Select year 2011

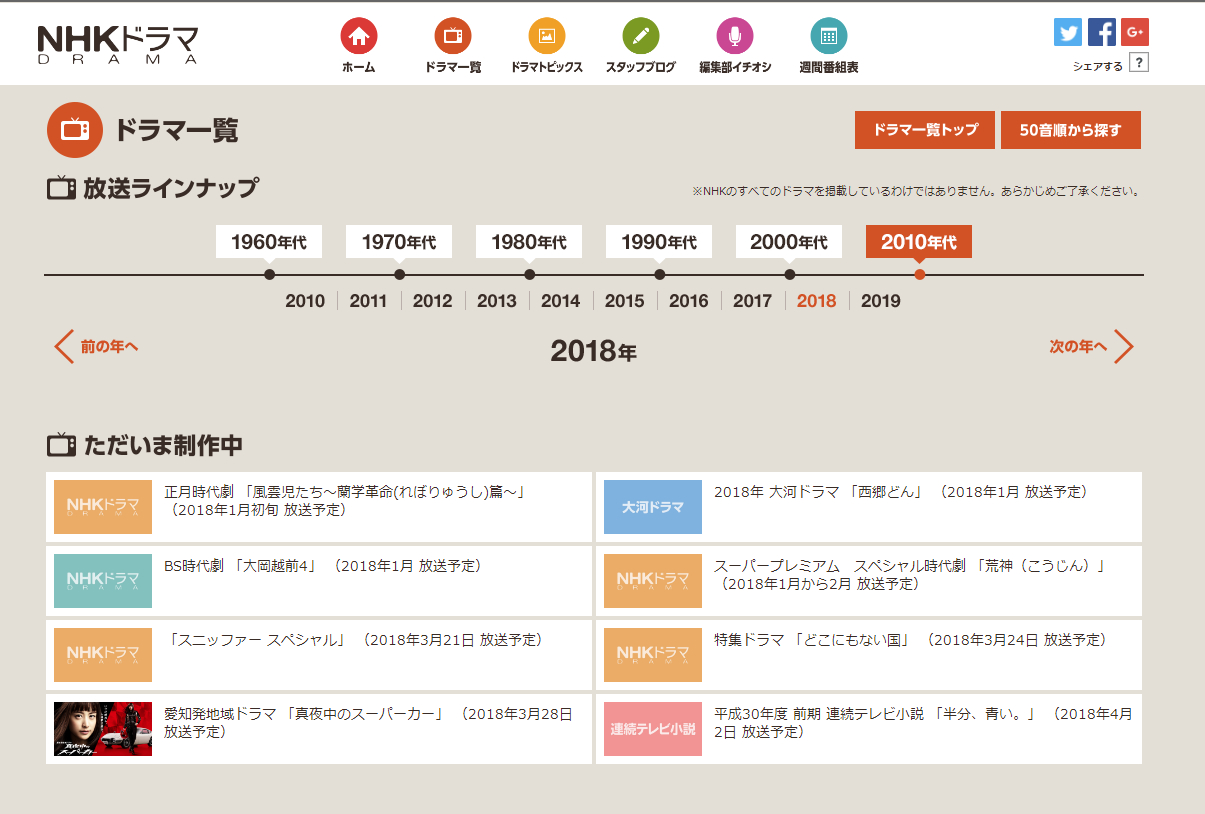(368, 301)
